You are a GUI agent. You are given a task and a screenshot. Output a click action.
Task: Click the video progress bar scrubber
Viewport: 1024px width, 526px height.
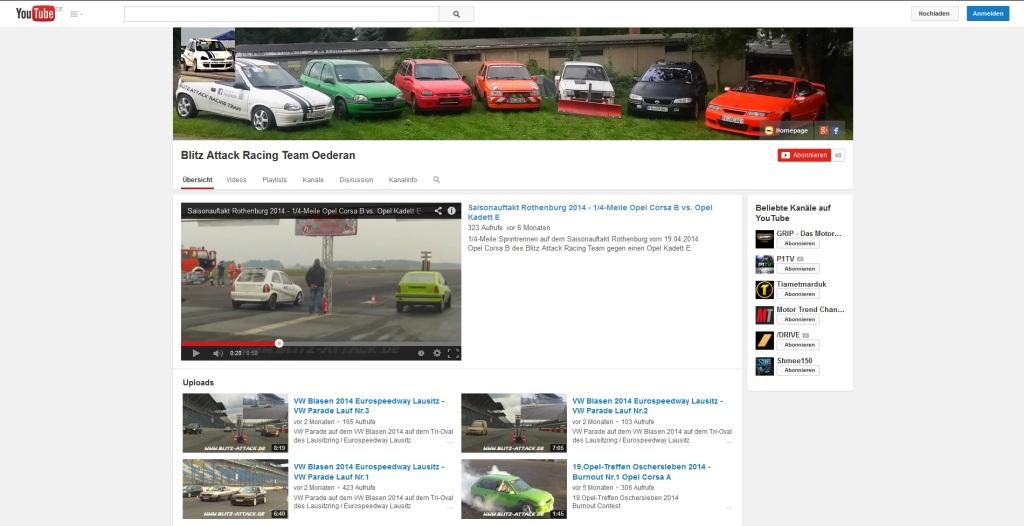pos(279,343)
